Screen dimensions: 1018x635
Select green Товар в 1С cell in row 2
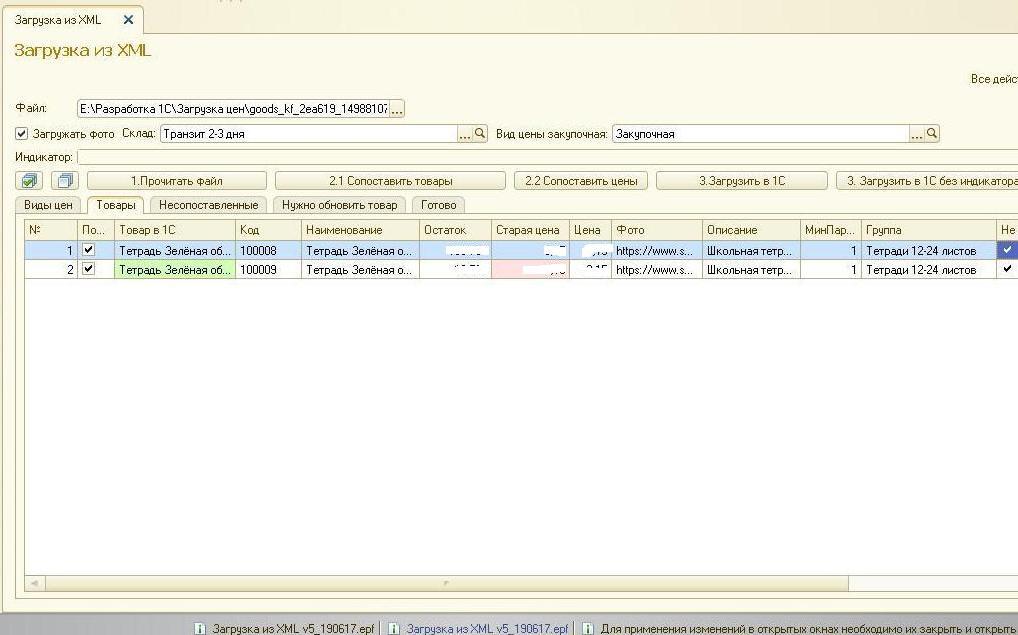coord(175,269)
